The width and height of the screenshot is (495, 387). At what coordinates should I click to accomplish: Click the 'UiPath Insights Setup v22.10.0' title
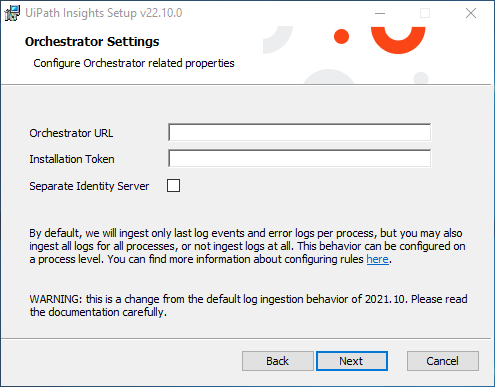point(104,13)
